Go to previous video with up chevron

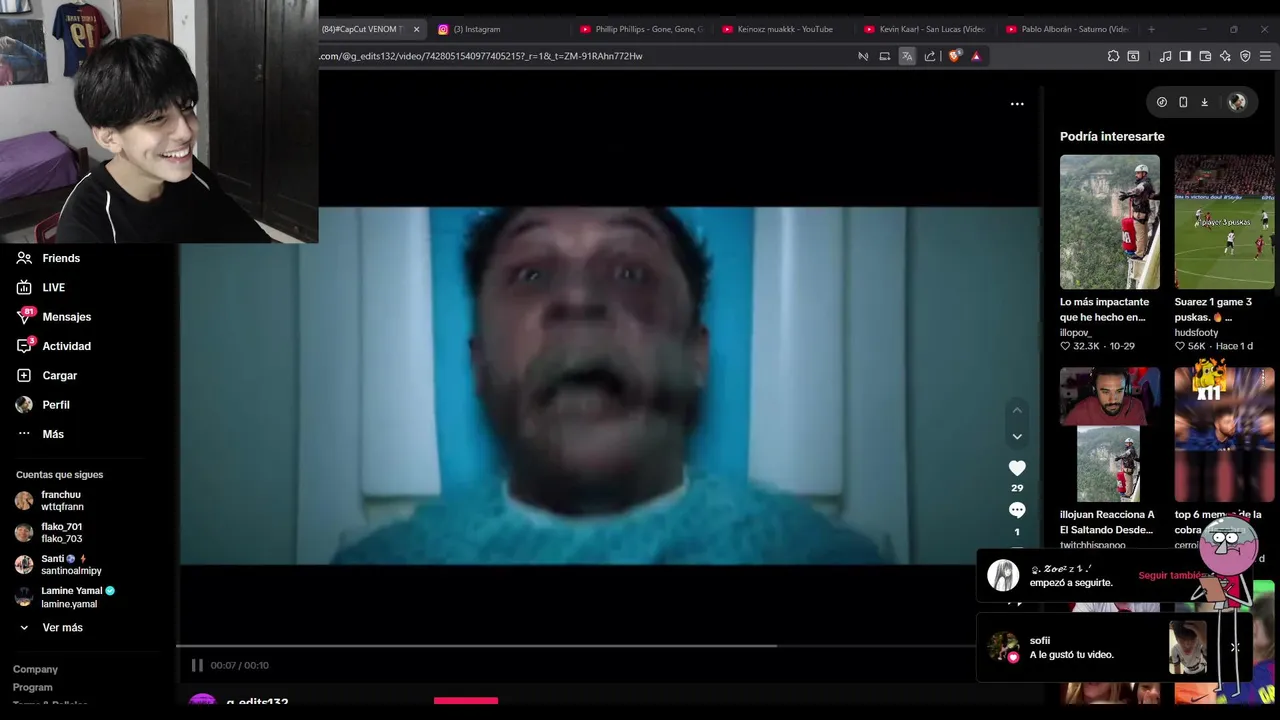click(1017, 410)
